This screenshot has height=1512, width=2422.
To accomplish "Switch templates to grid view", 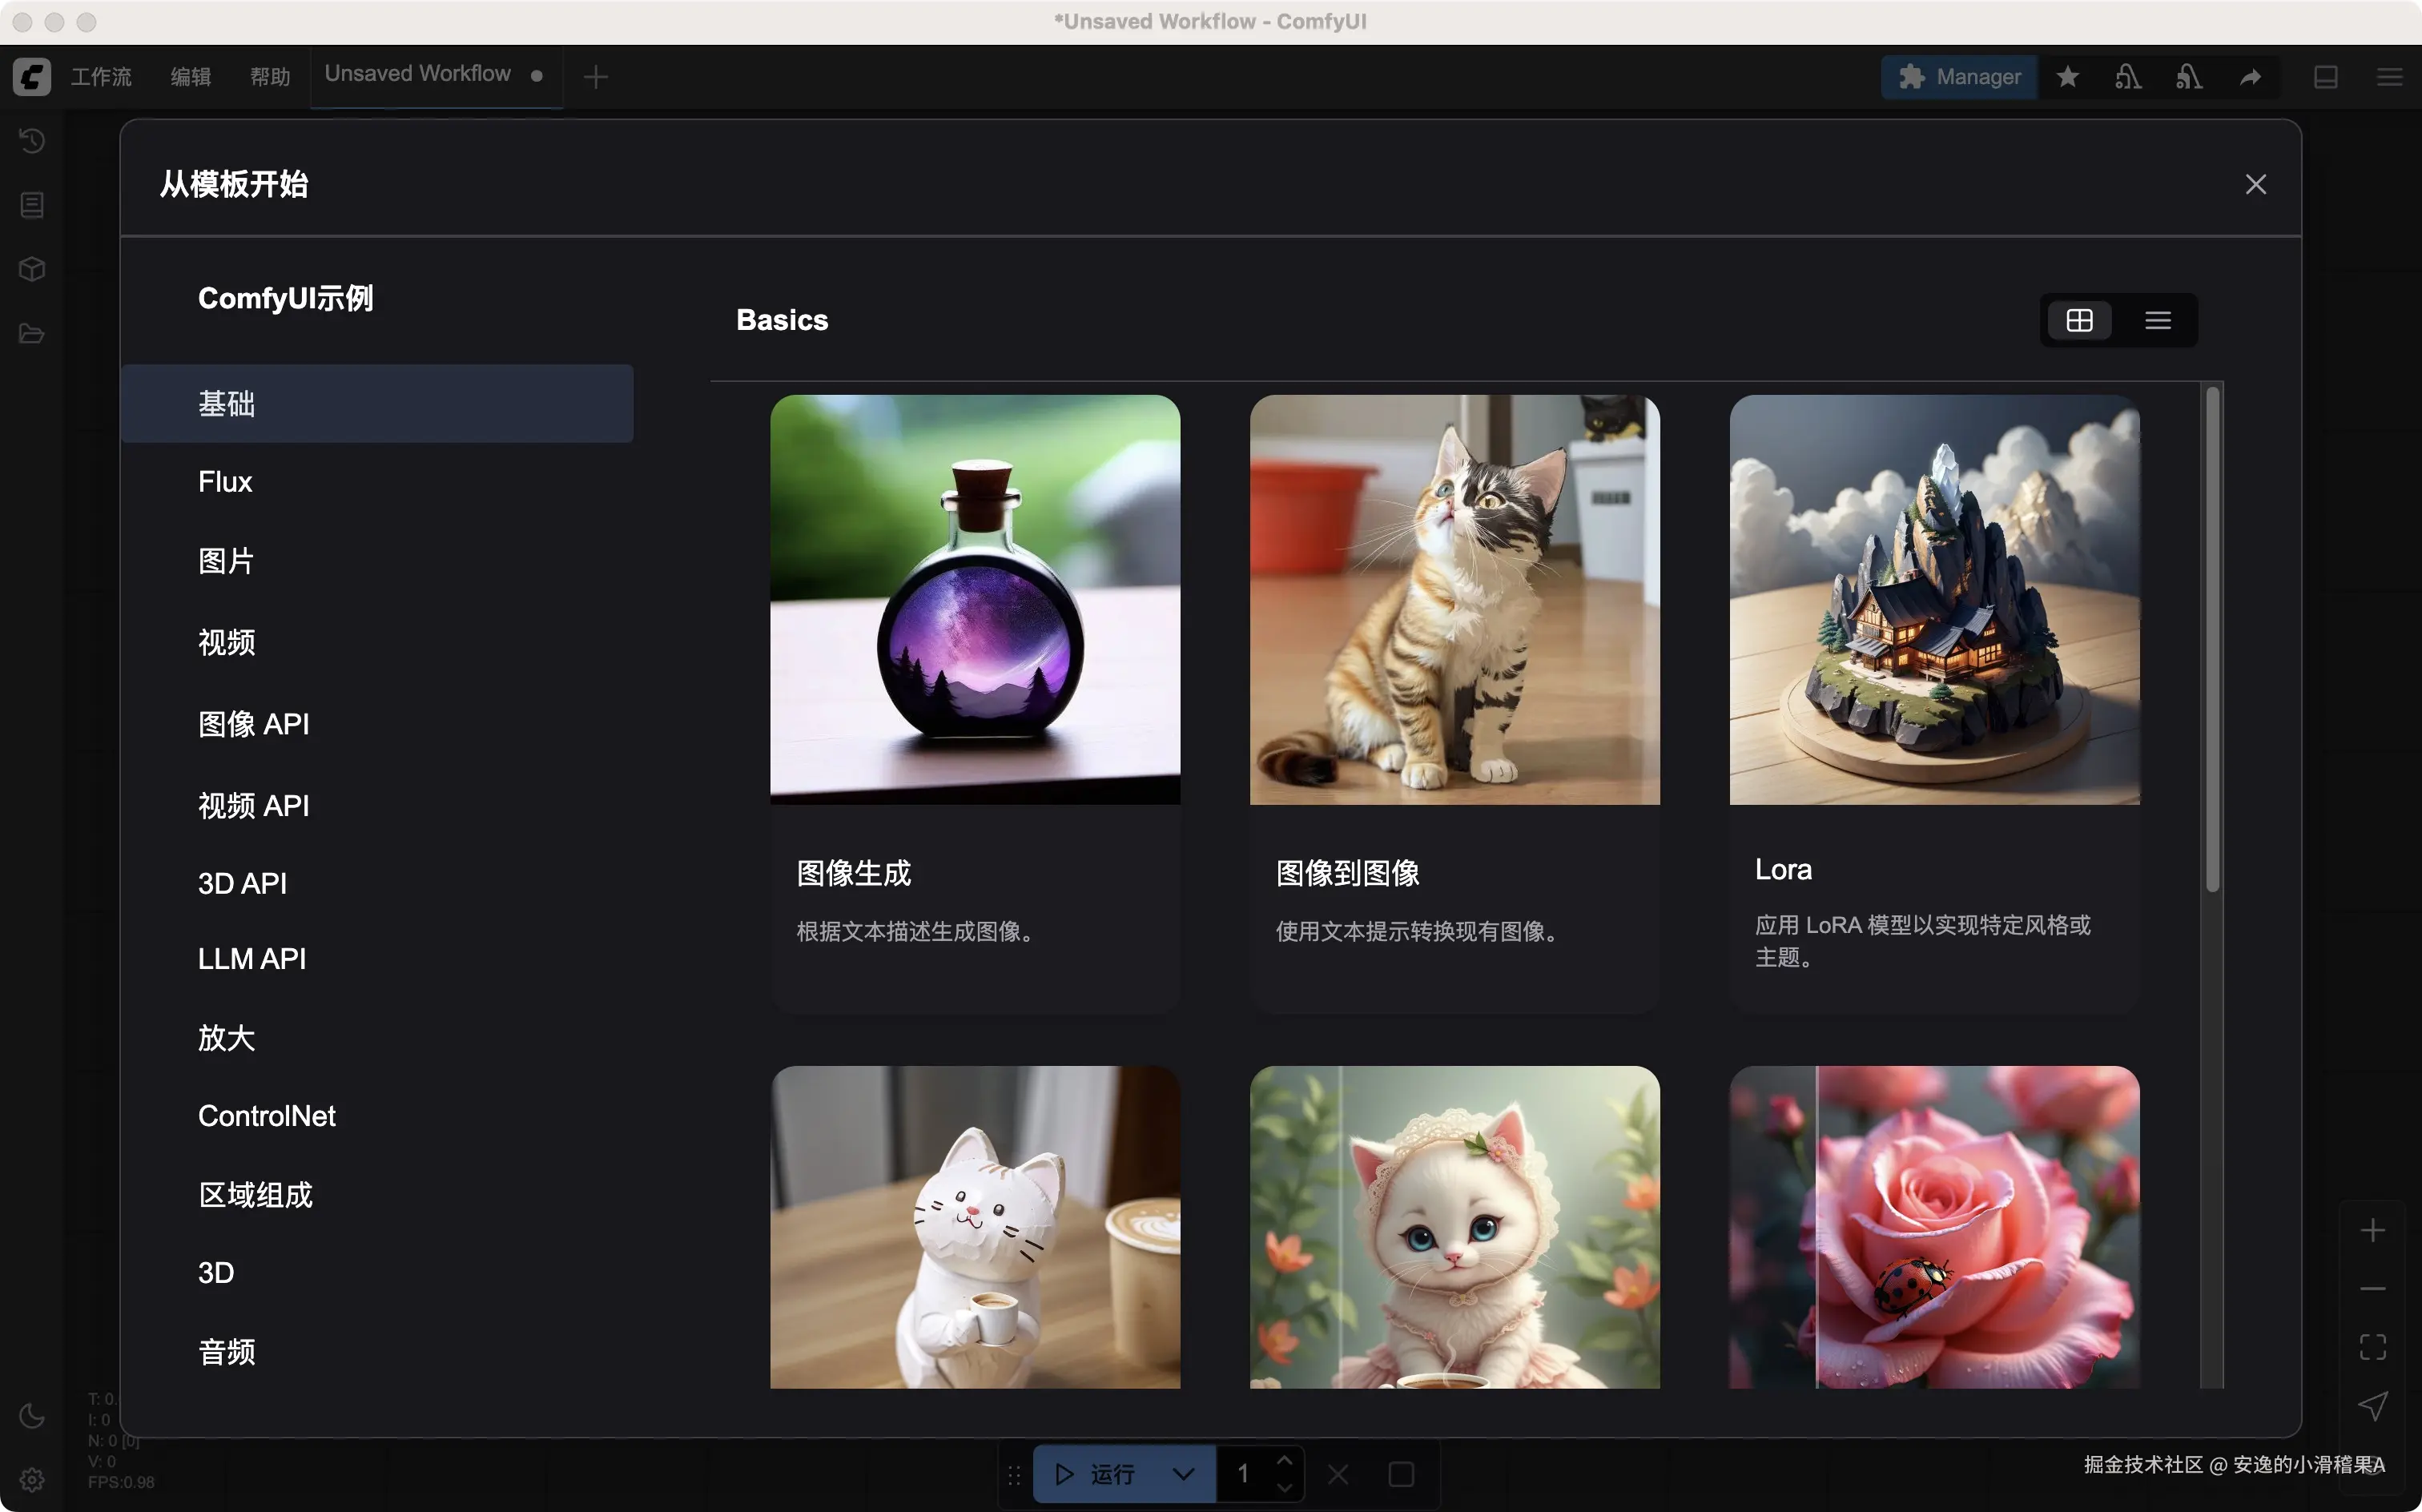I will point(2079,320).
